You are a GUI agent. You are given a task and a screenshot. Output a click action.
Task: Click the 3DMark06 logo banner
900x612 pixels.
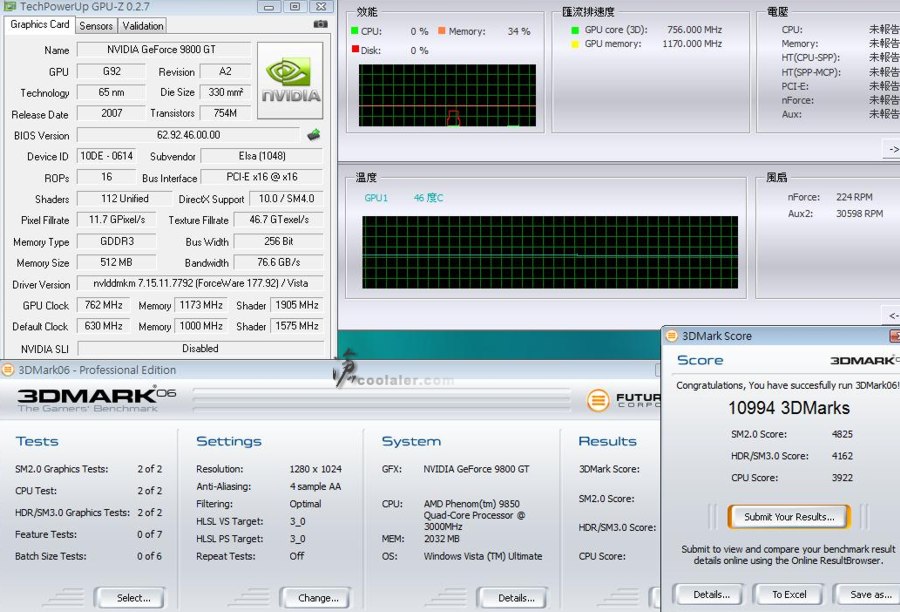click(96, 400)
